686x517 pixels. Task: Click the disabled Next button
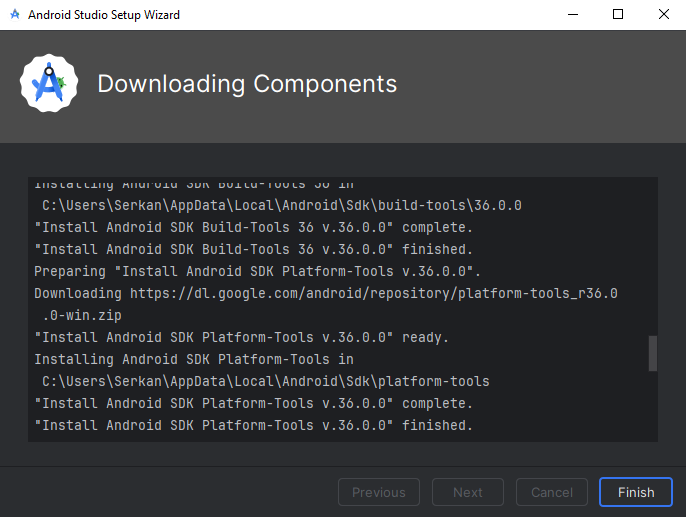pos(468,492)
